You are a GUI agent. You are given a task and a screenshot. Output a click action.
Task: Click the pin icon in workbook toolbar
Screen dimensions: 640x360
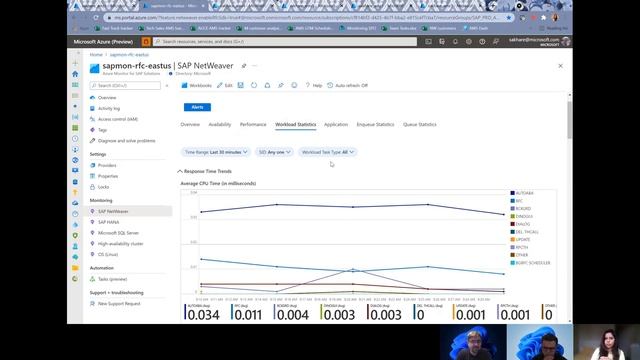point(281,85)
